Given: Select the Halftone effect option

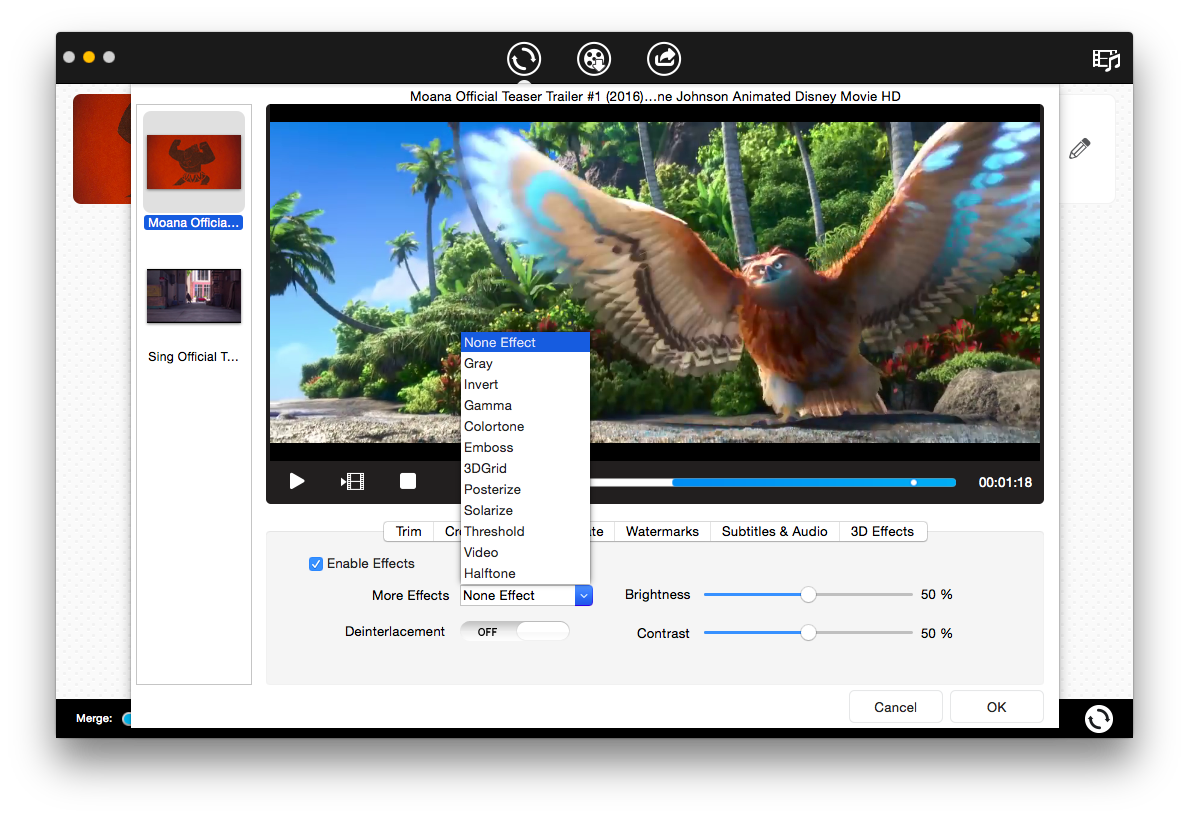Looking at the screenshot, I should [x=525, y=574].
